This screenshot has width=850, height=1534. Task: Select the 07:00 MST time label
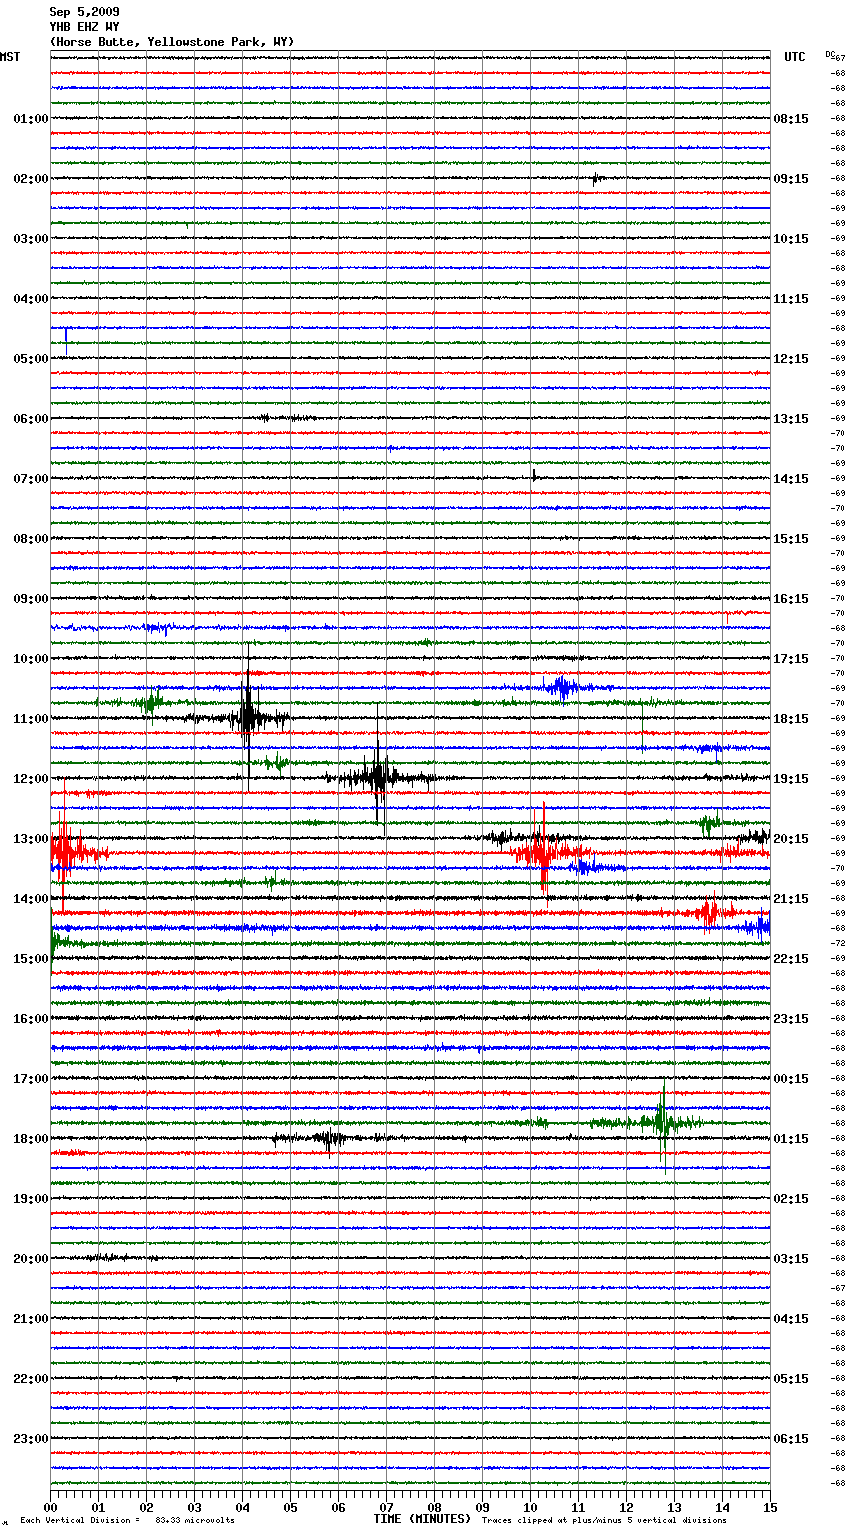point(31,479)
